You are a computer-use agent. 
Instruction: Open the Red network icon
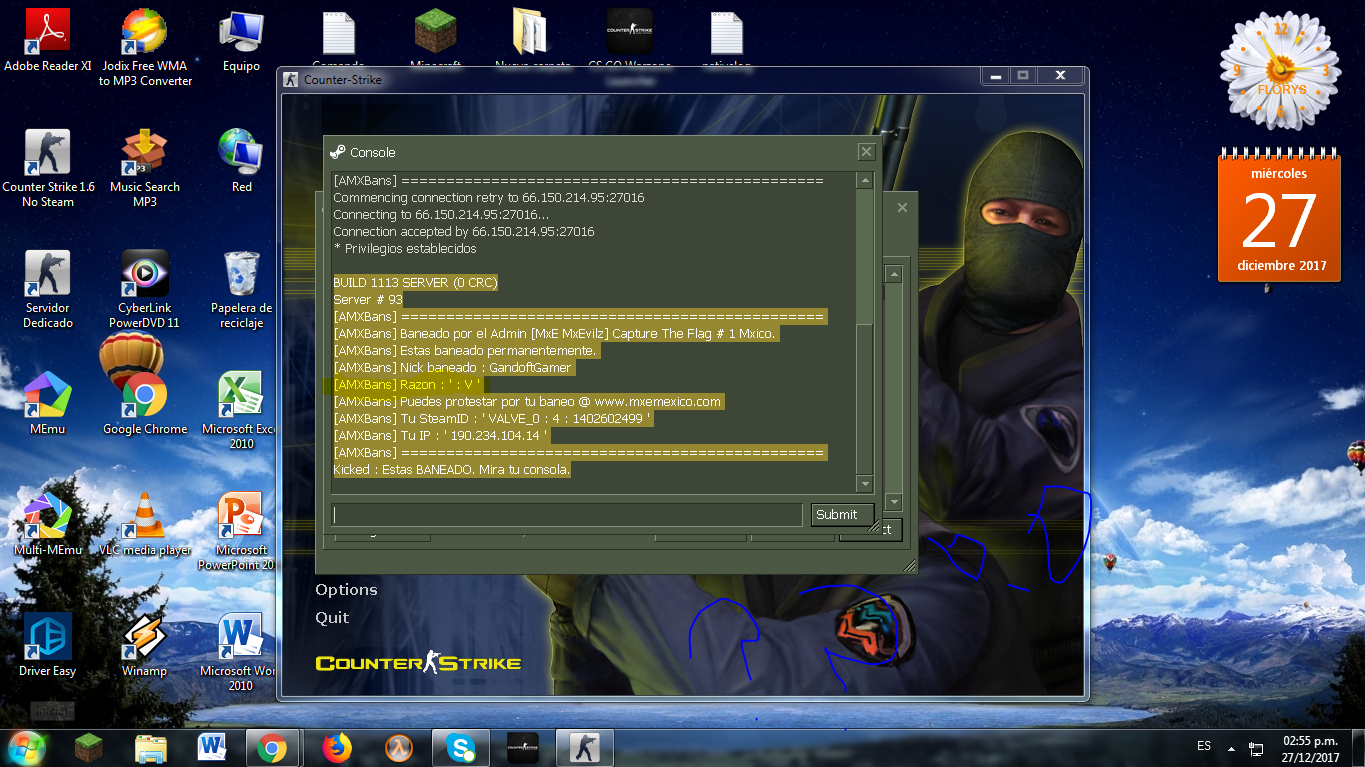pos(241,162)
